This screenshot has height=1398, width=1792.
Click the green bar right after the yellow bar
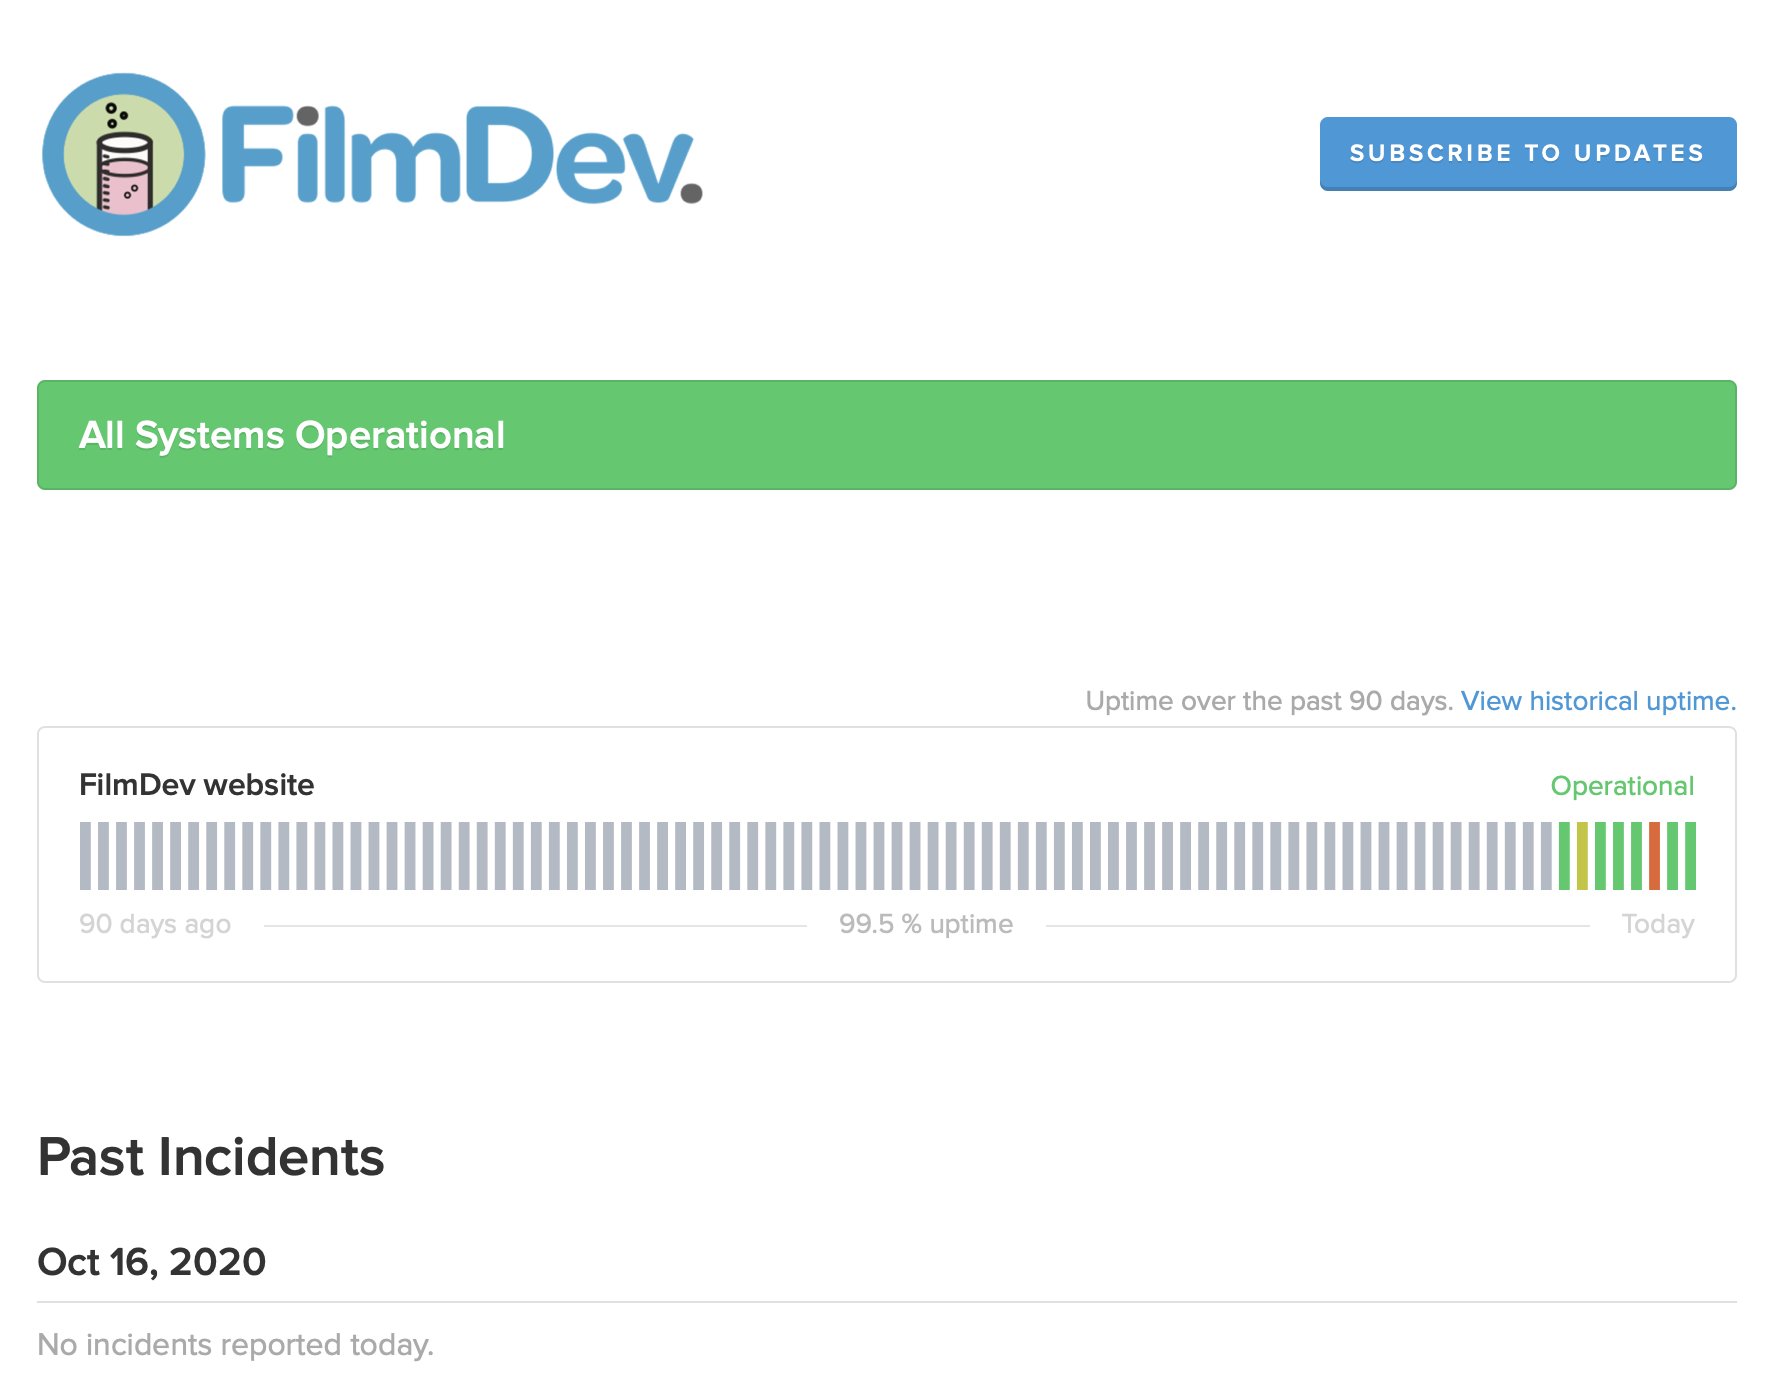coord(1600,857)
